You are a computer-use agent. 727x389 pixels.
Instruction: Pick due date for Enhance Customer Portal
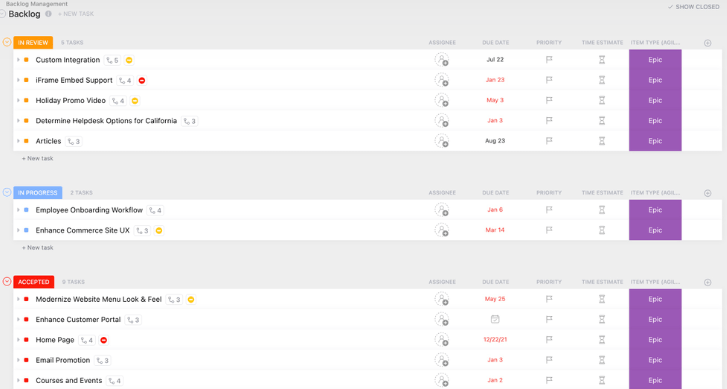495,319
